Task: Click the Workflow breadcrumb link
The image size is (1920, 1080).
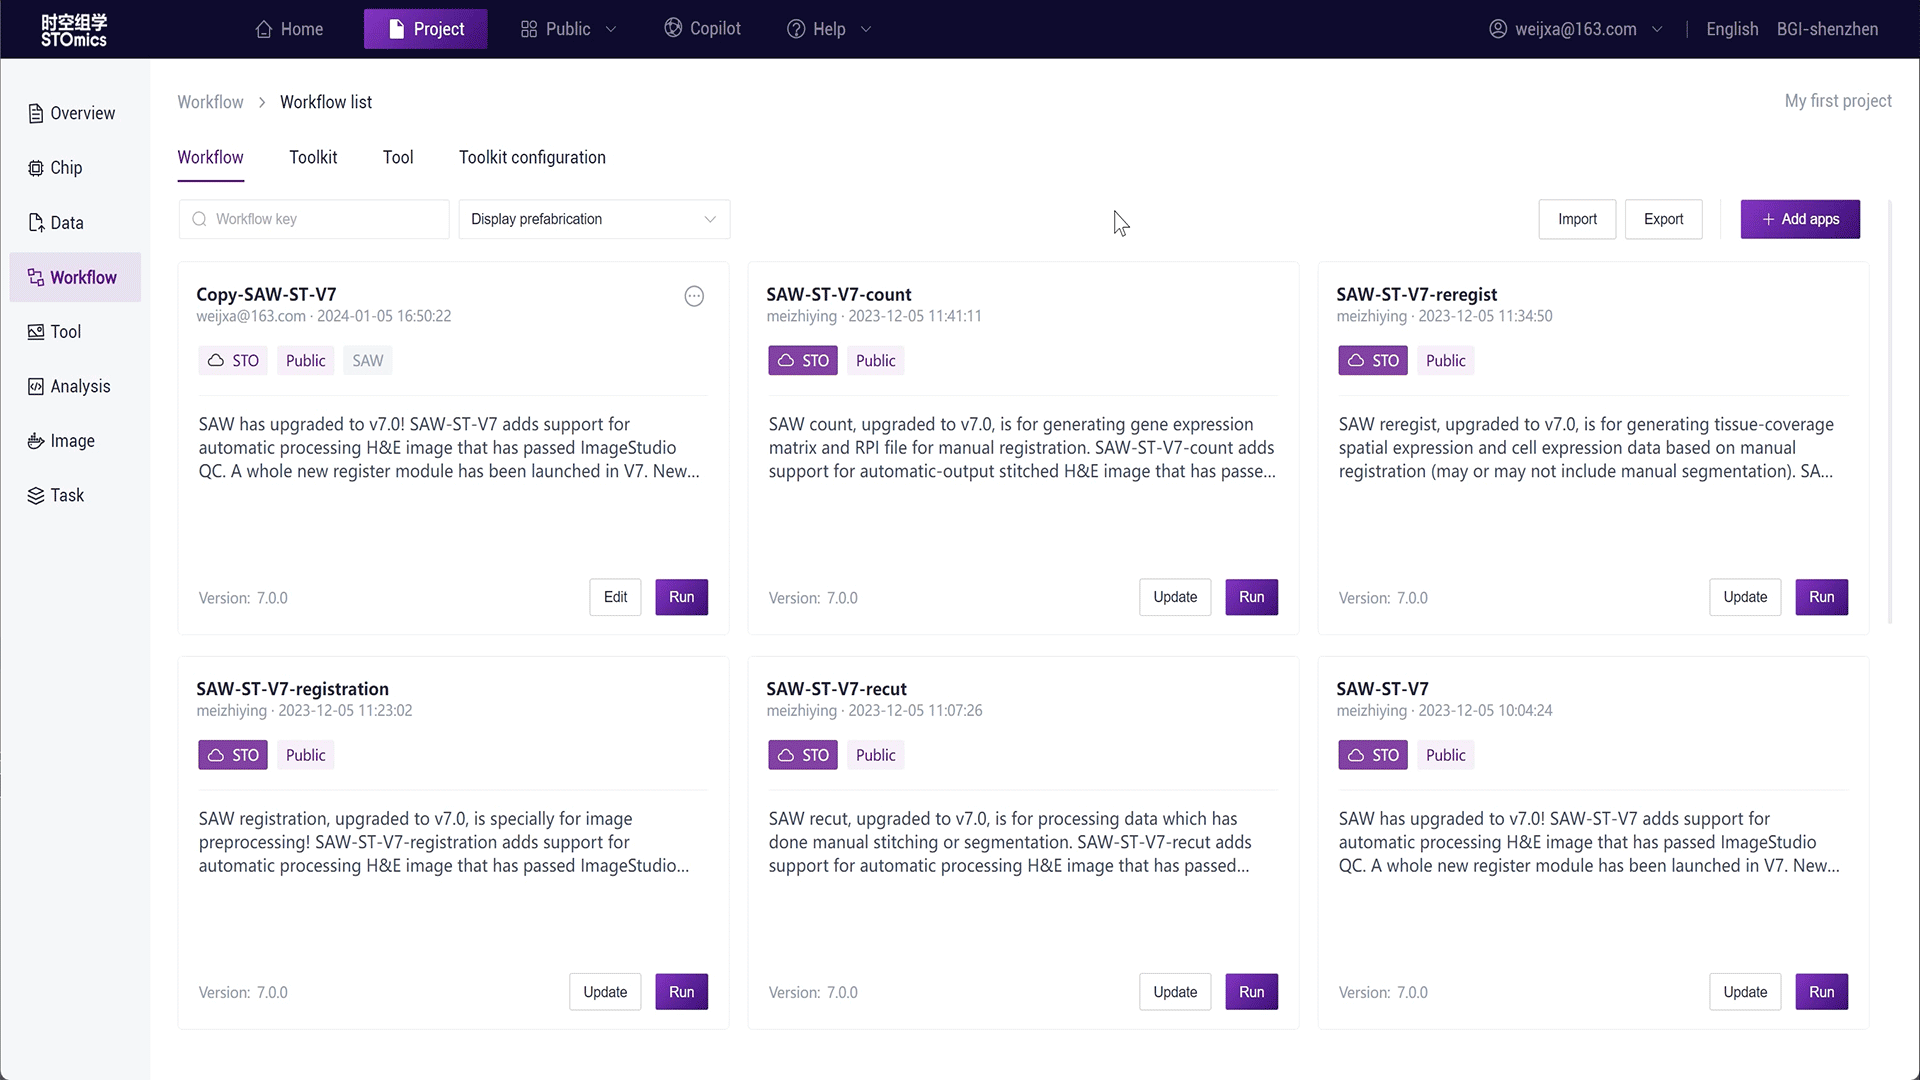Action: pyautogui.click(x=210, y=102)
